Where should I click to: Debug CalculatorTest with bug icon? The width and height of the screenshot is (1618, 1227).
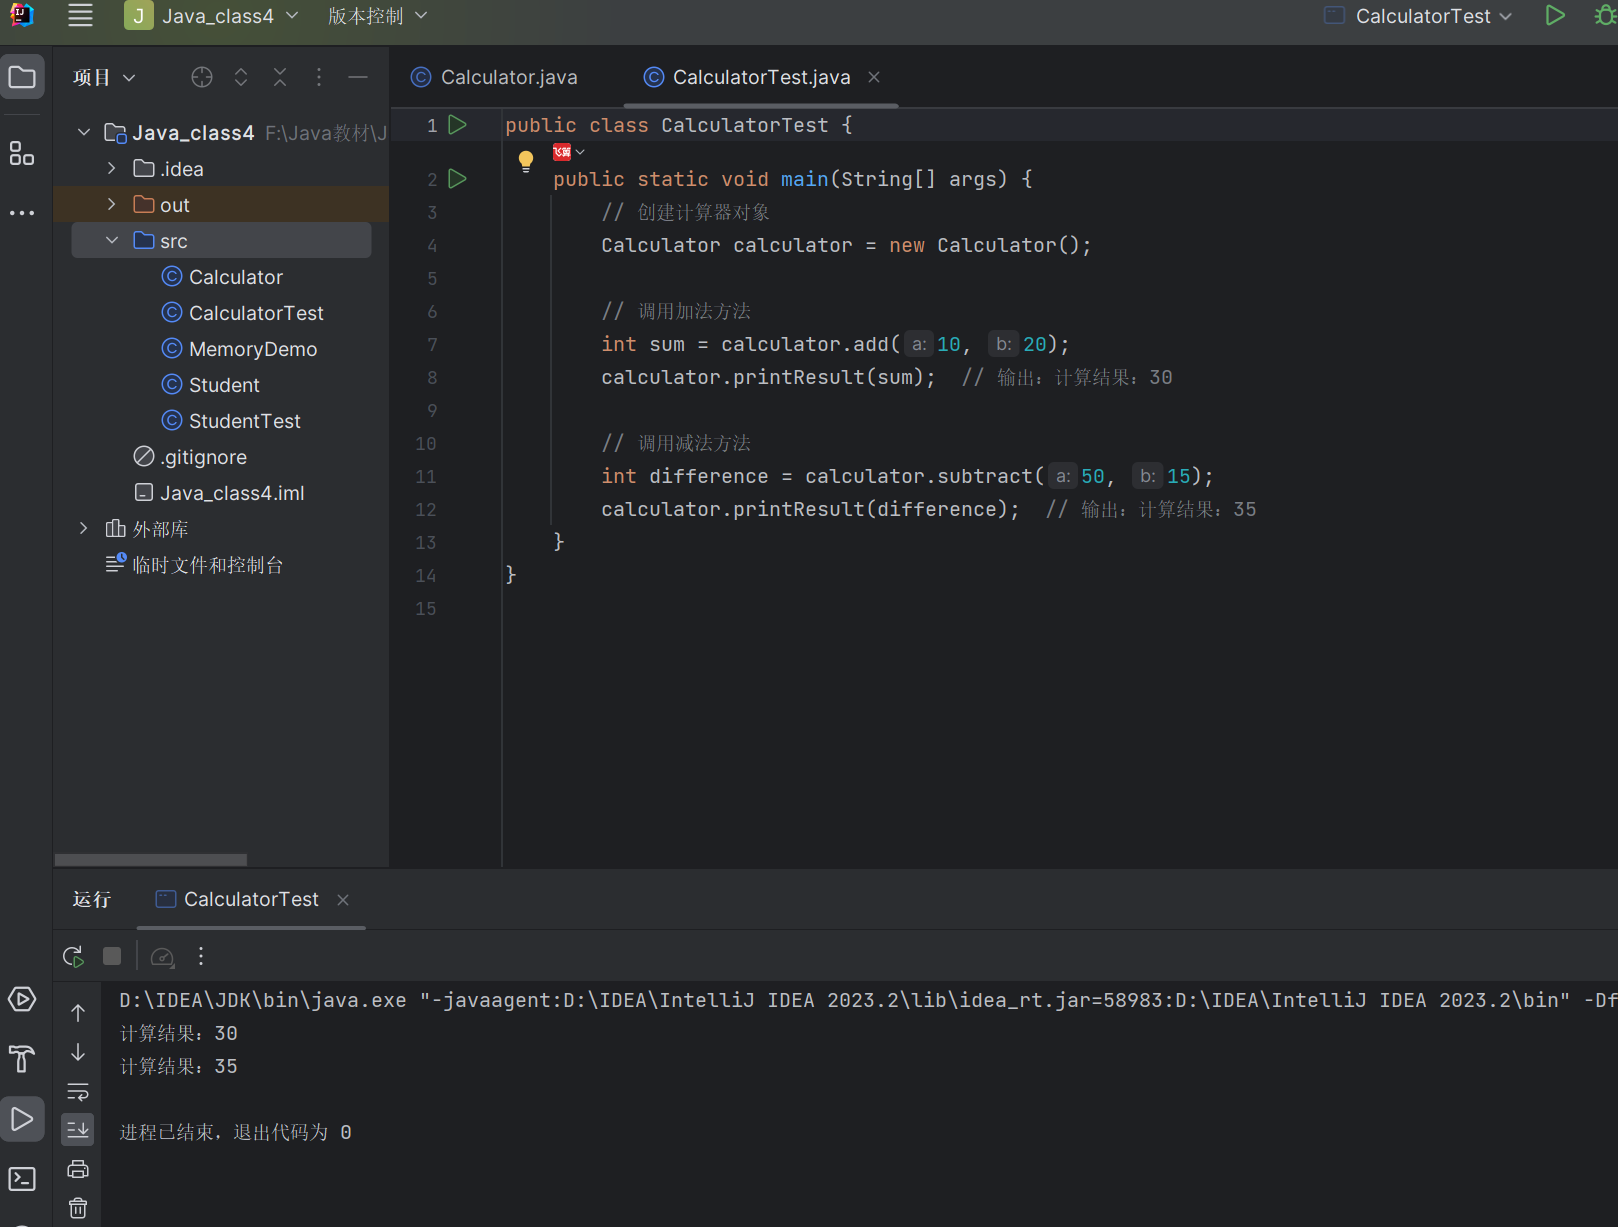(x=1605, y=16)
